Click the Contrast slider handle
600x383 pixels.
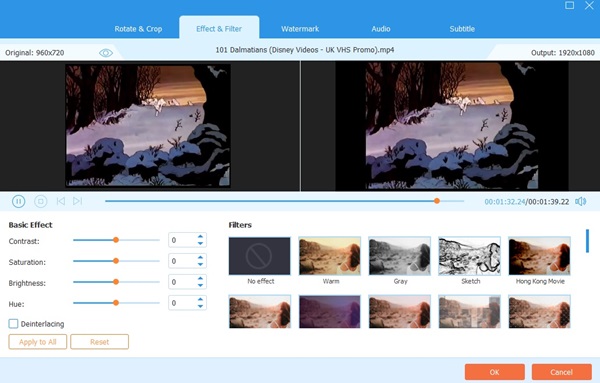coord(116,240)
